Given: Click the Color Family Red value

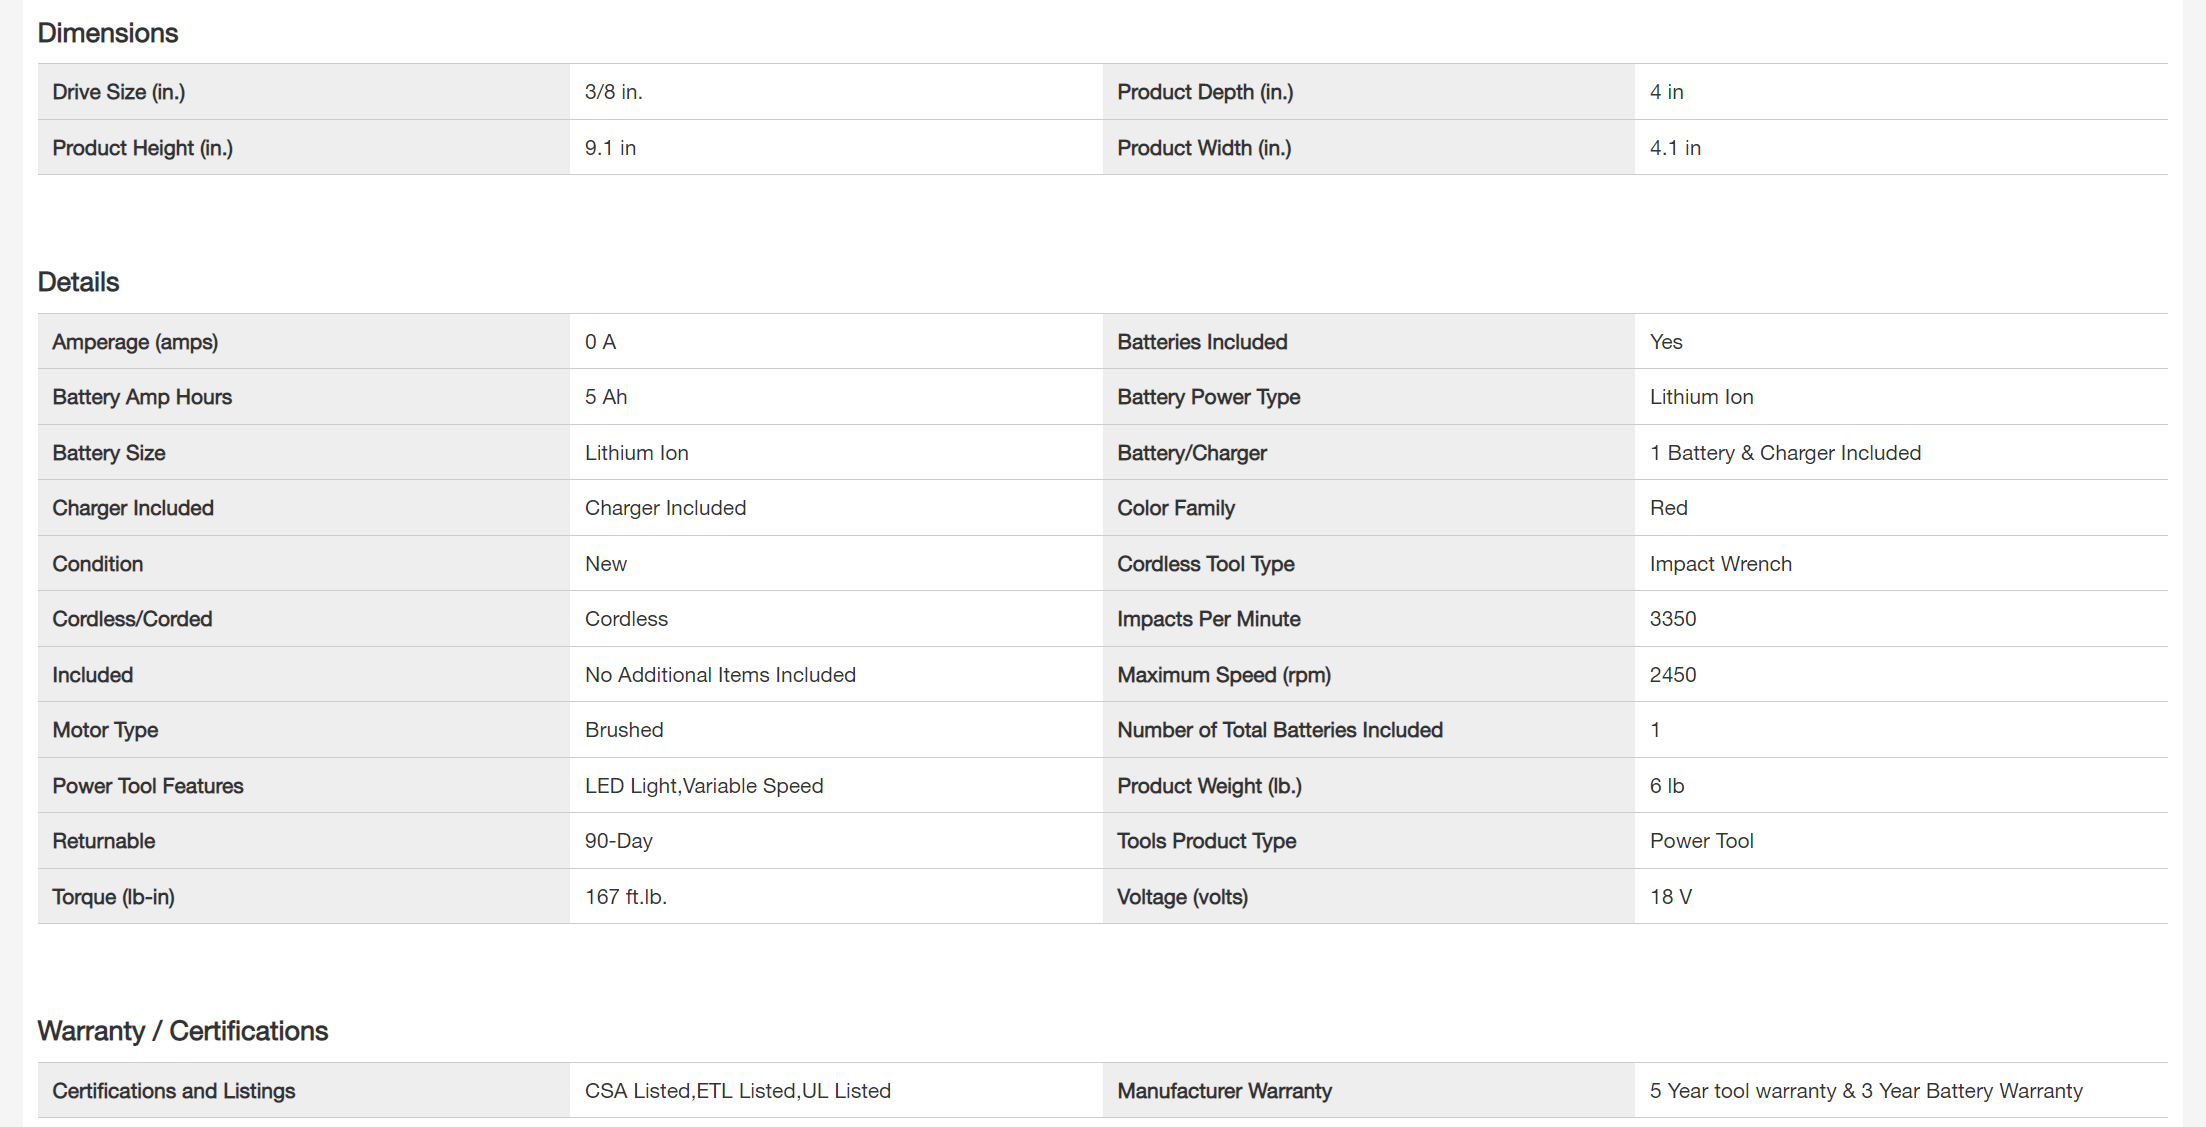Looking at the screenshot, I should click(x=1668, y=508).
